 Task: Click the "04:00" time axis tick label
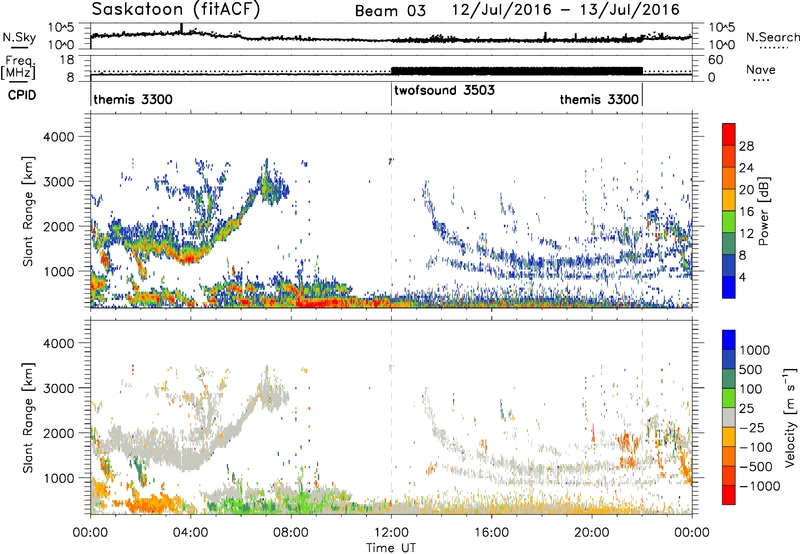pyautogui.click(x=190, y=533)
